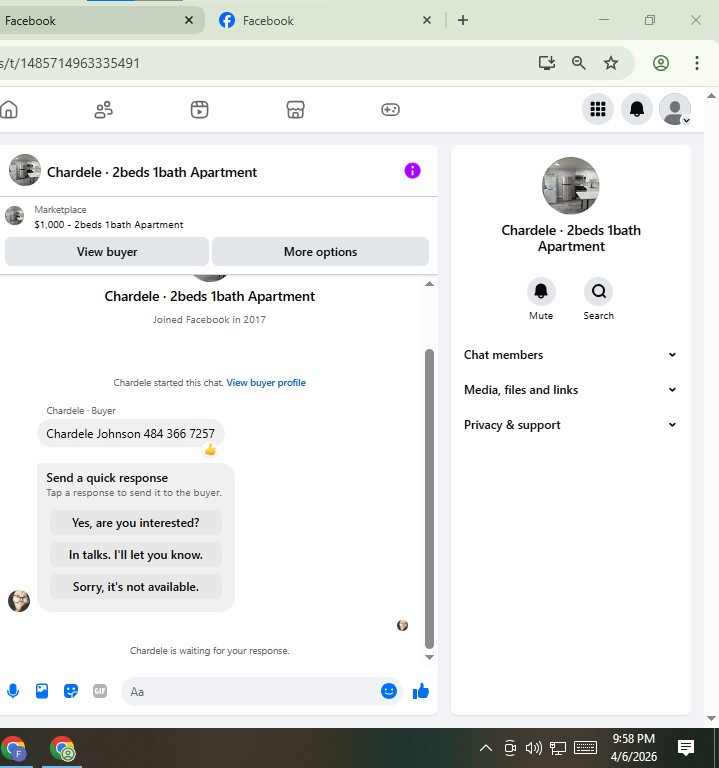Open the Gaming controller icon
Image resolution: width=719 pixels, height=768 pixels.
point(390,109)
